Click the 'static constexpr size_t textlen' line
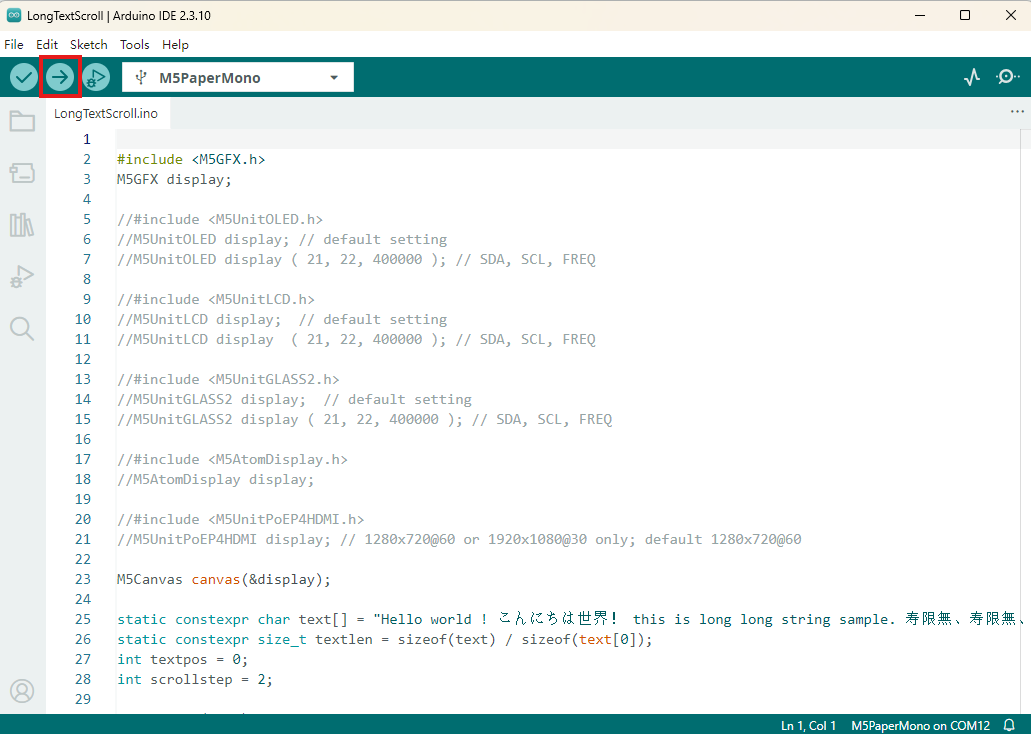 (x=385, y=639)
